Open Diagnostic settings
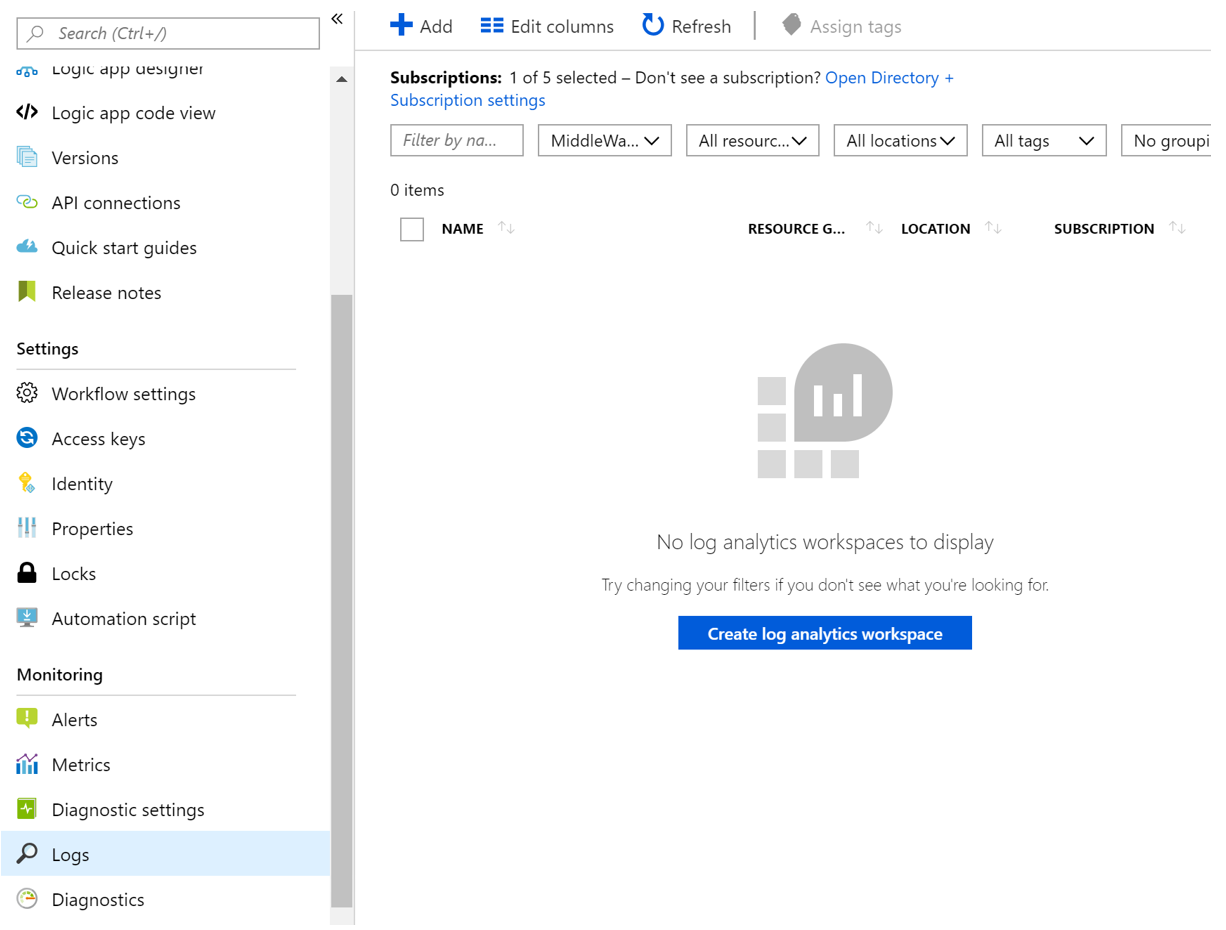Screen dimensions: 1226x930 (x=128, y=809)
